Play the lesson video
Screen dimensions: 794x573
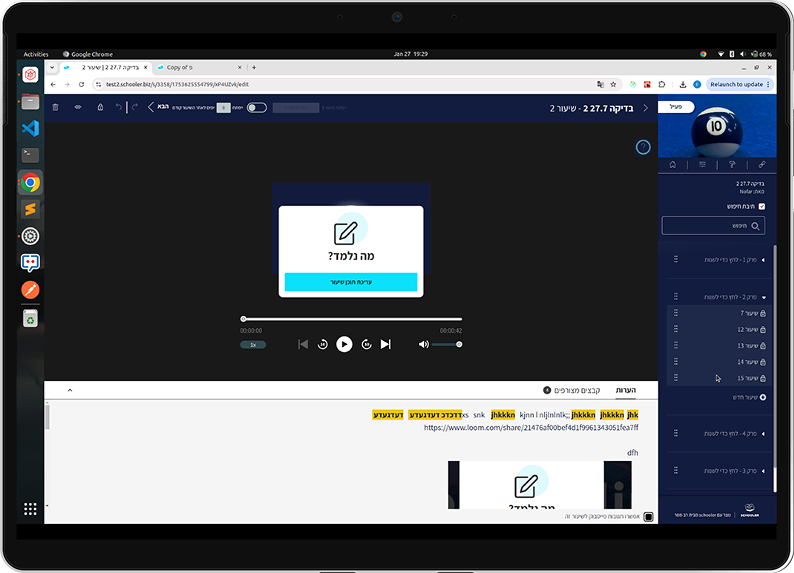[344, 344]
